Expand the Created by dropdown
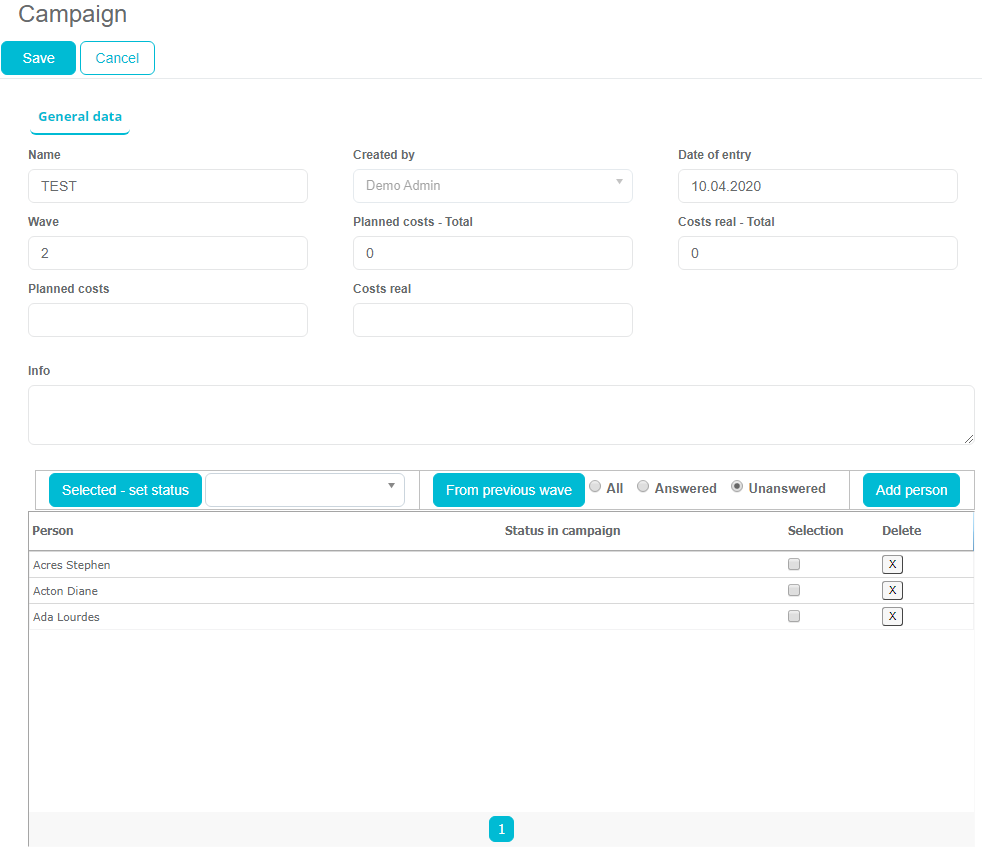The width and height of the screenshot is (982, 854). (492, 186)
